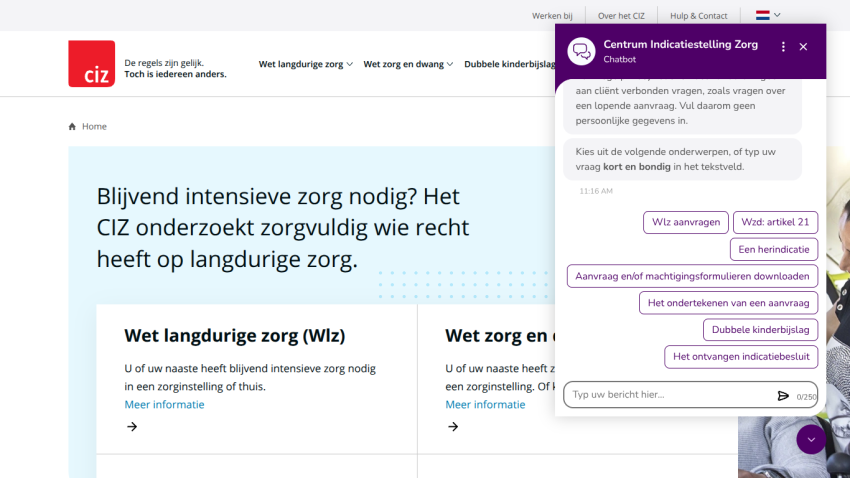
Task: Click the CIZ red logo
Action: pos(92,63)
